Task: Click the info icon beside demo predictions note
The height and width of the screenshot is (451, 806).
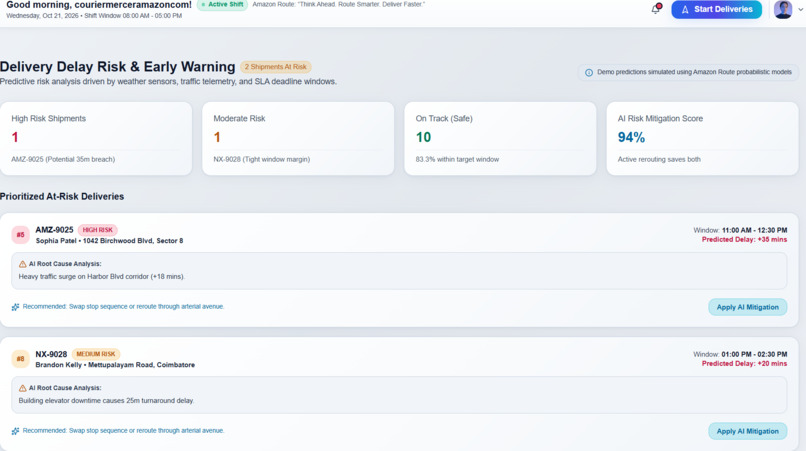Action: [x=589, y=73]
